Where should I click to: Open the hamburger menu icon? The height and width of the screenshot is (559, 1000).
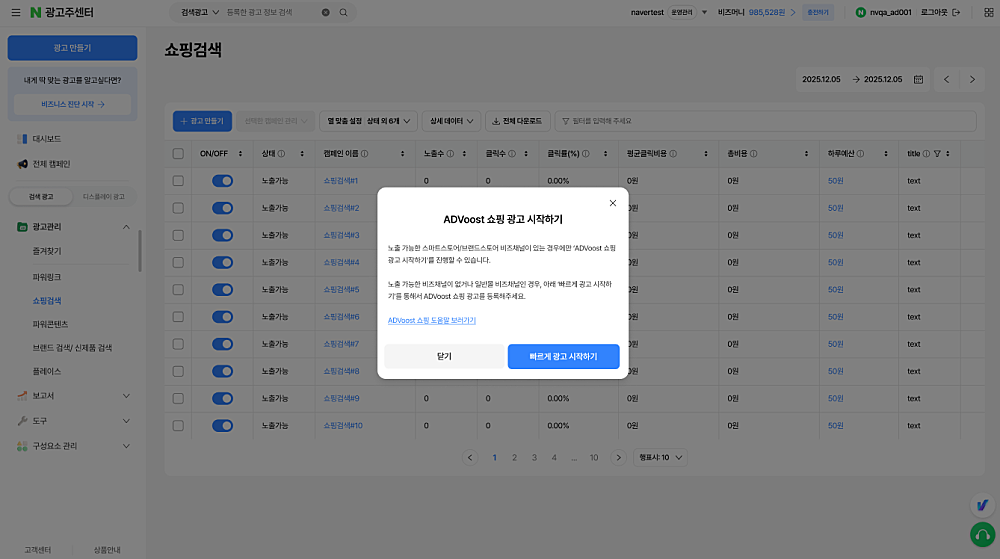[x=15, y=12]
